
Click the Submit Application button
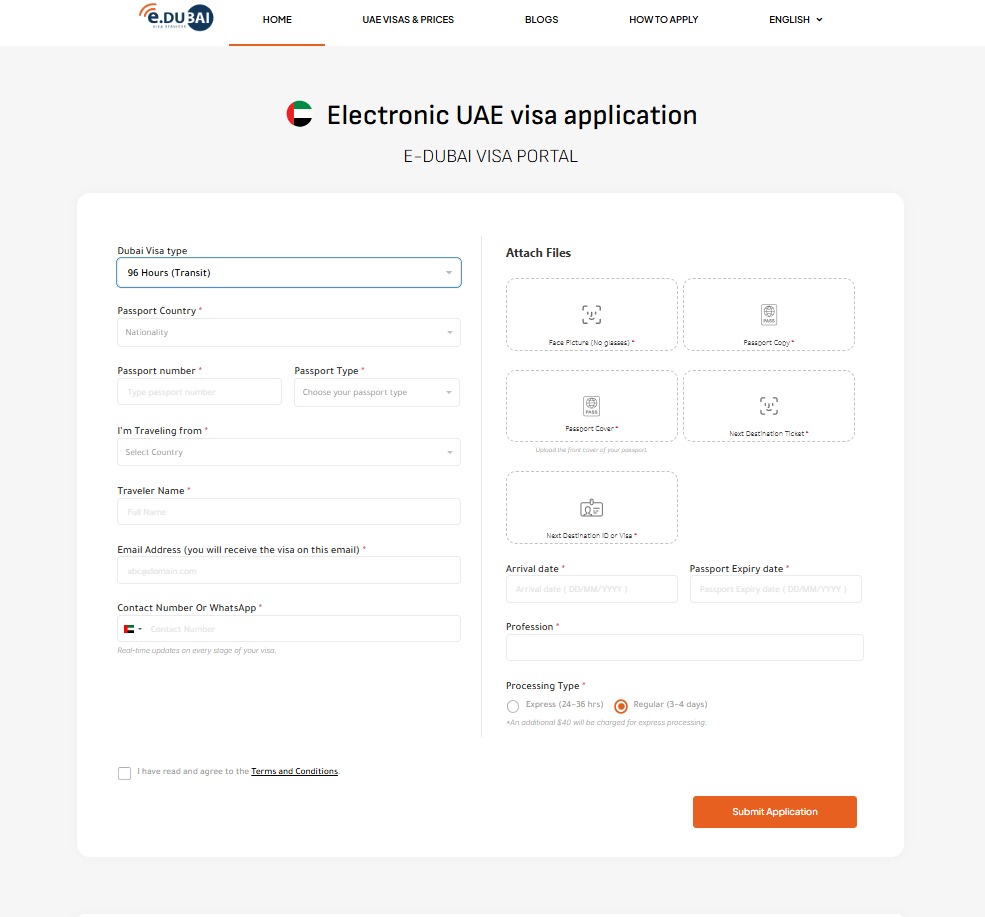click(x=774, y=812)
